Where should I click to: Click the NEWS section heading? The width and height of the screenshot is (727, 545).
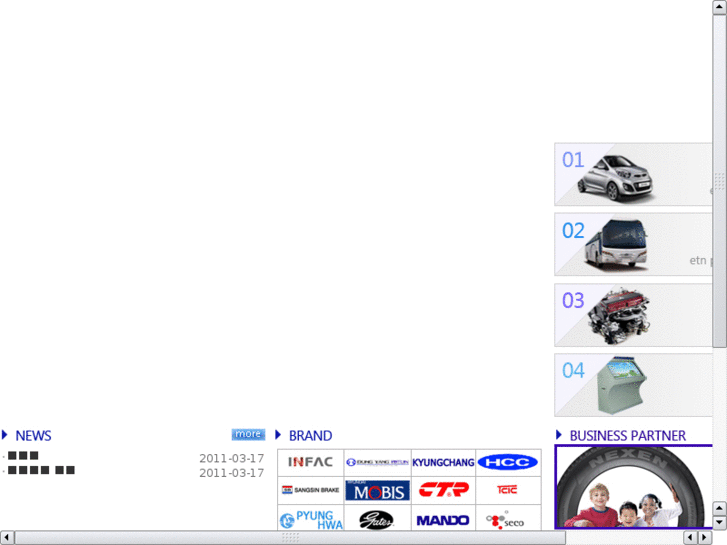tap(33, 436)
